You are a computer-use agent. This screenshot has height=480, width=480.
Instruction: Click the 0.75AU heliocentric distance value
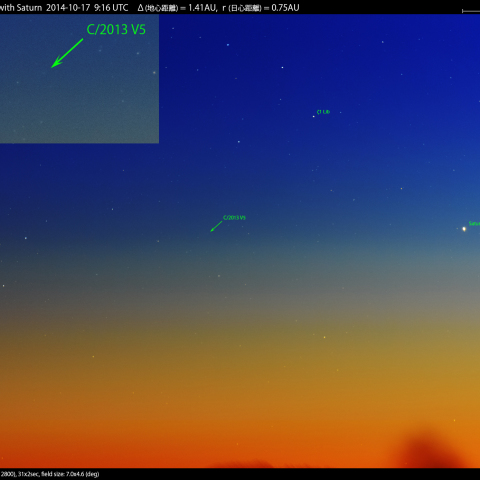[x=285, y=8]
